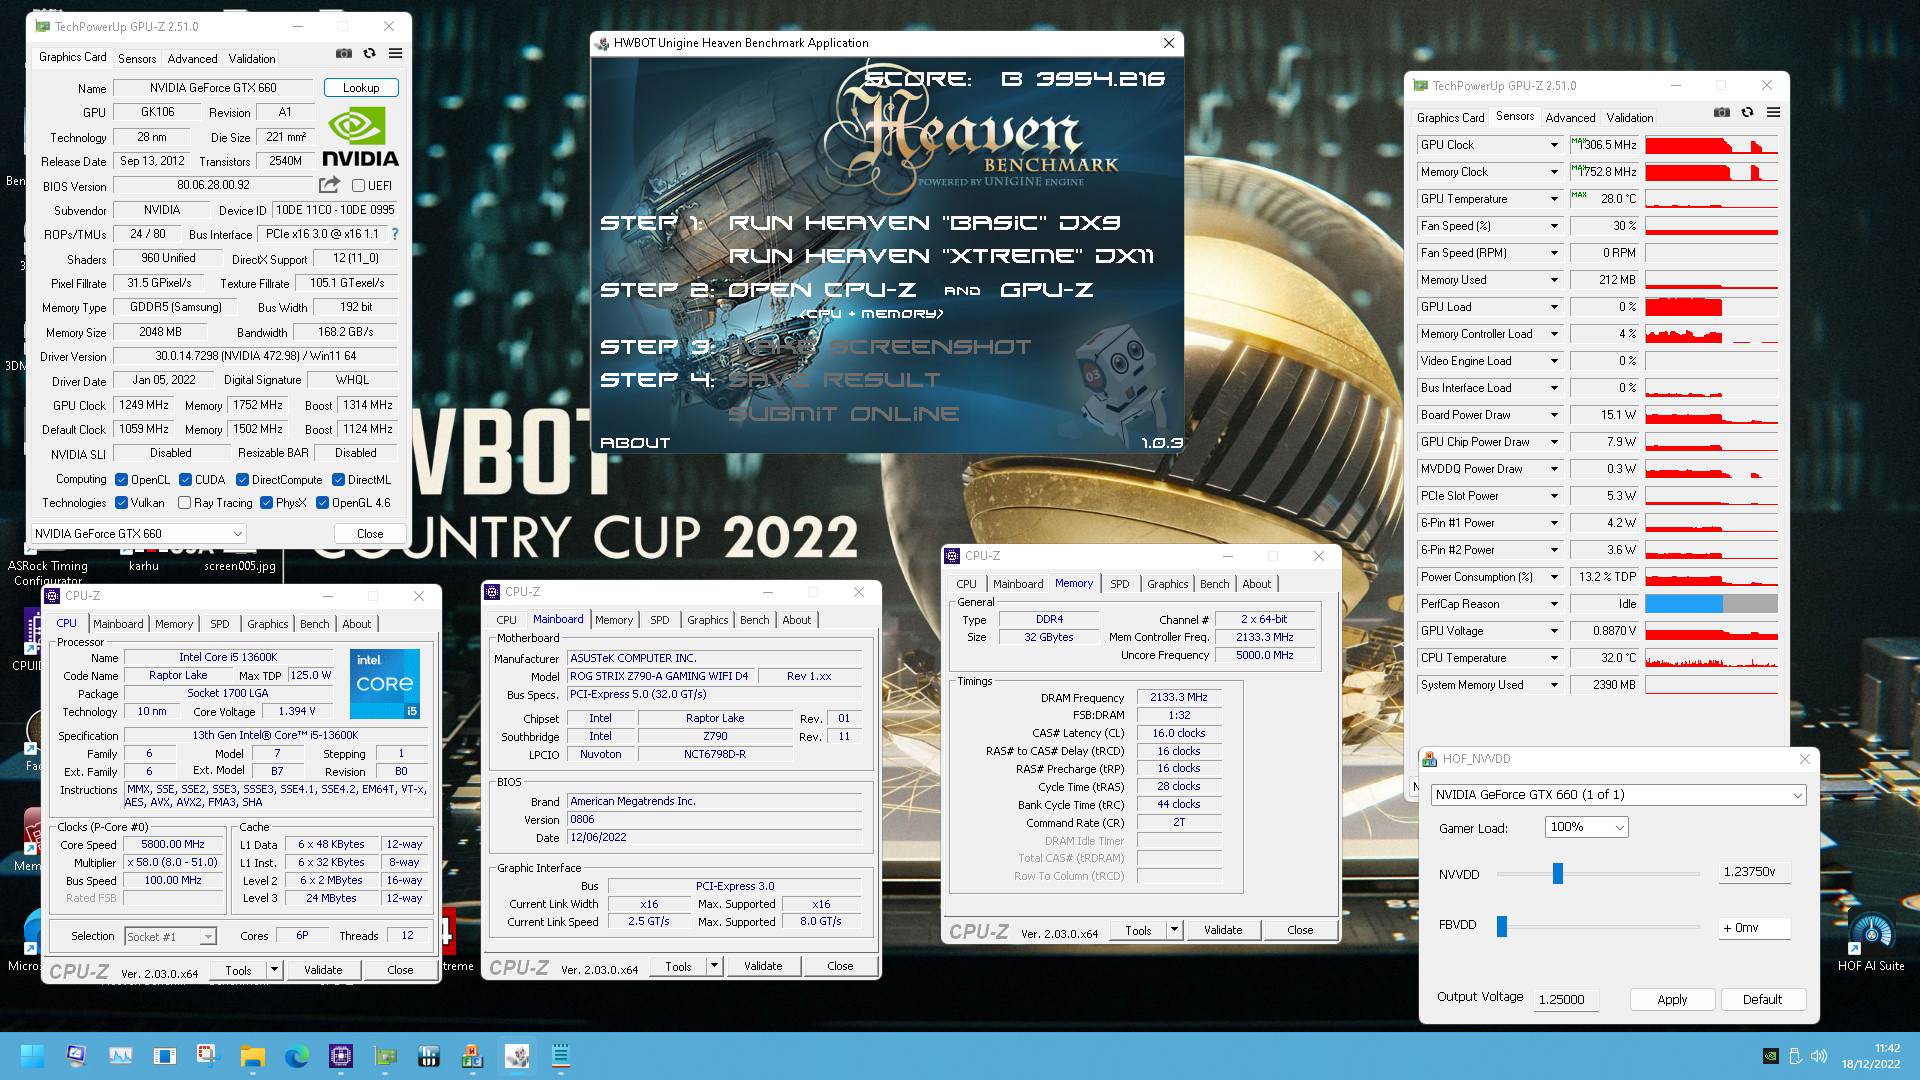This screenshot has height=1080, width=1920.
Task: Click Bus Interface question mark icon
Action: (x=394, y=234)
